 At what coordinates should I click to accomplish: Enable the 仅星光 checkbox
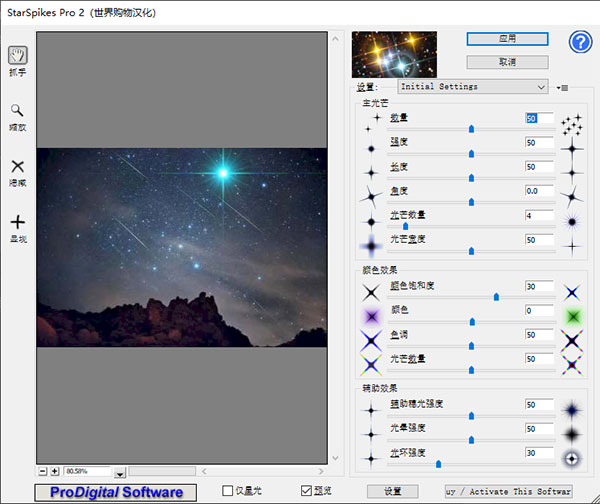(228, 490)
